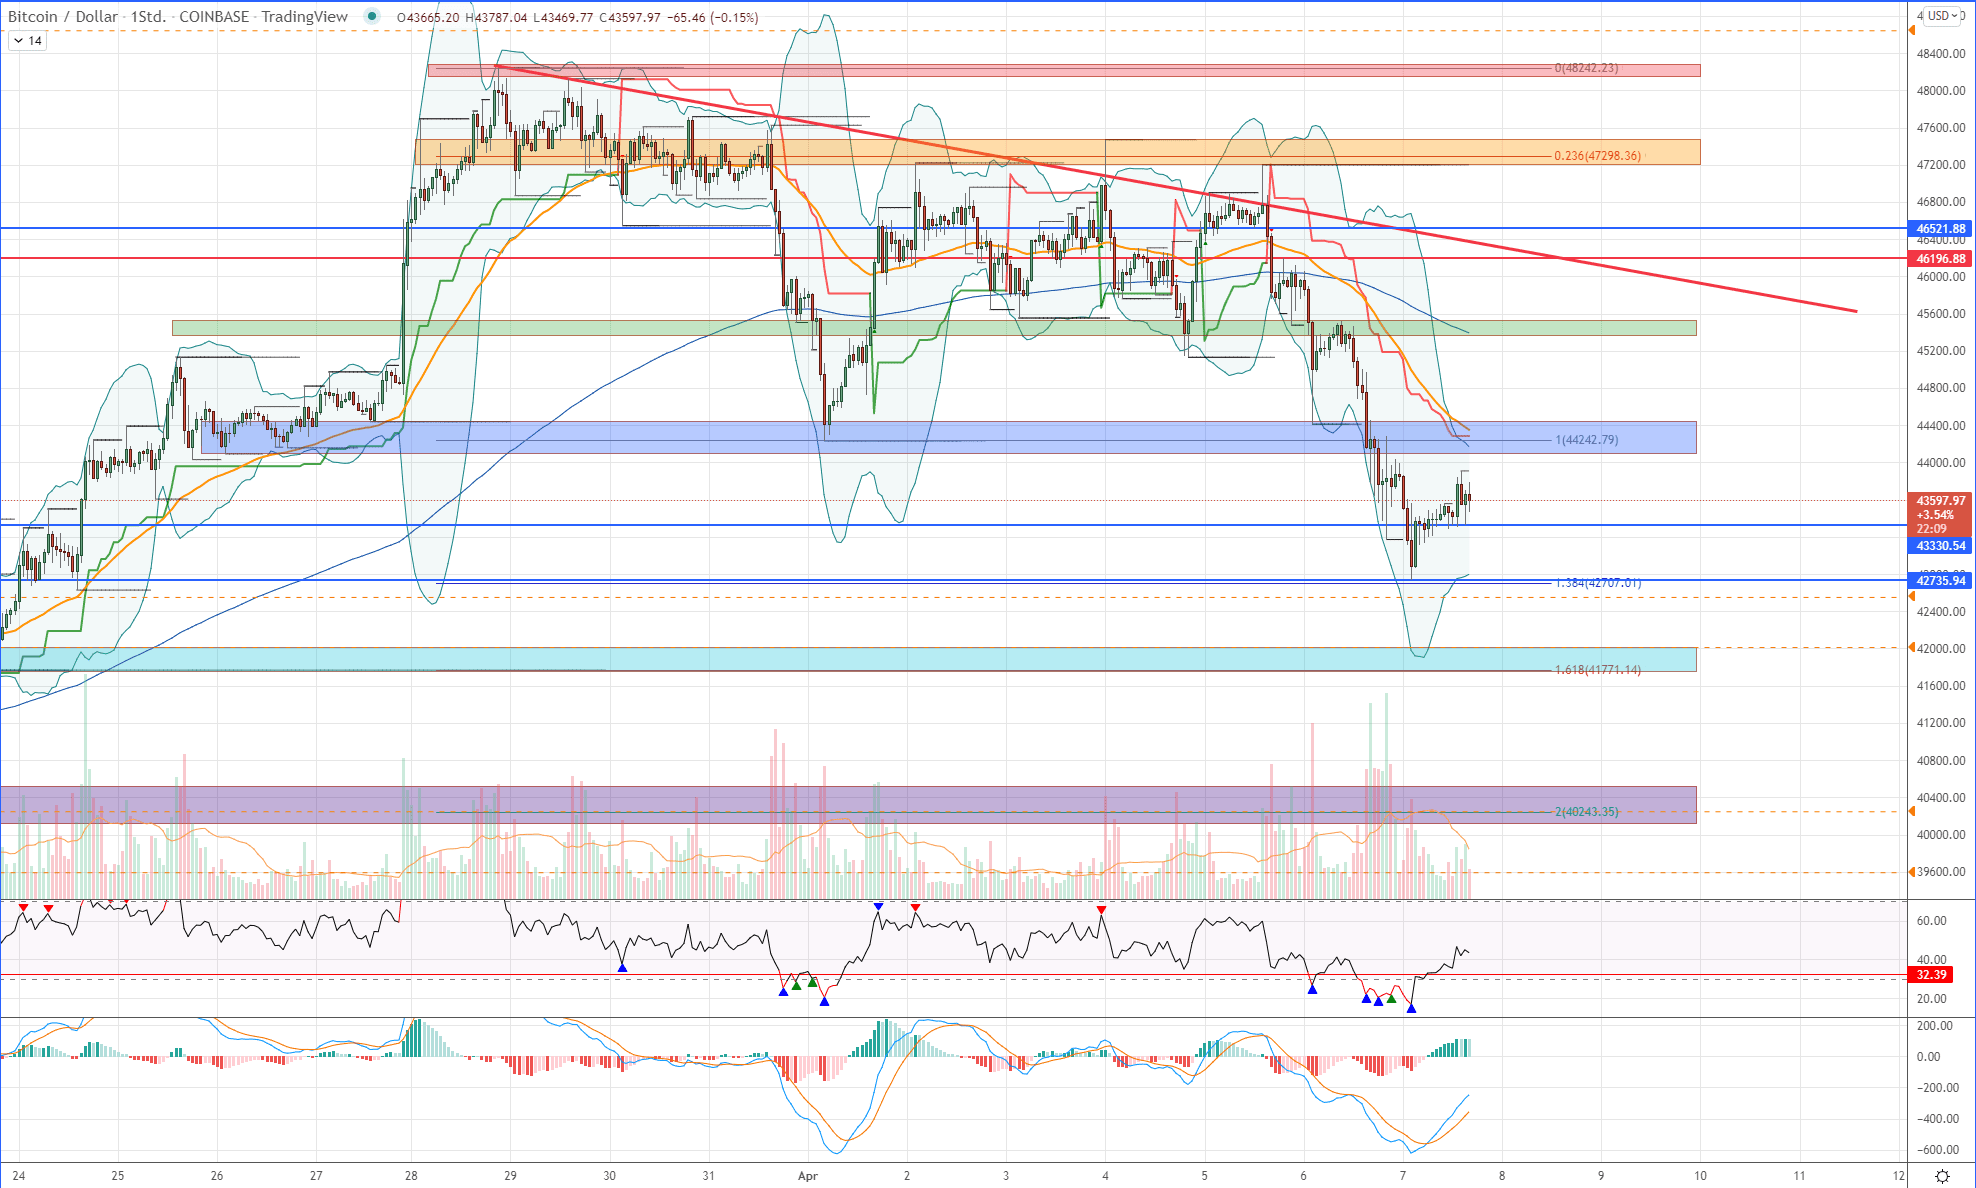Open the chart settings gear icon
Image resolution: width=1976 pixels, height=1188 pixels.
[1942, 1176]
